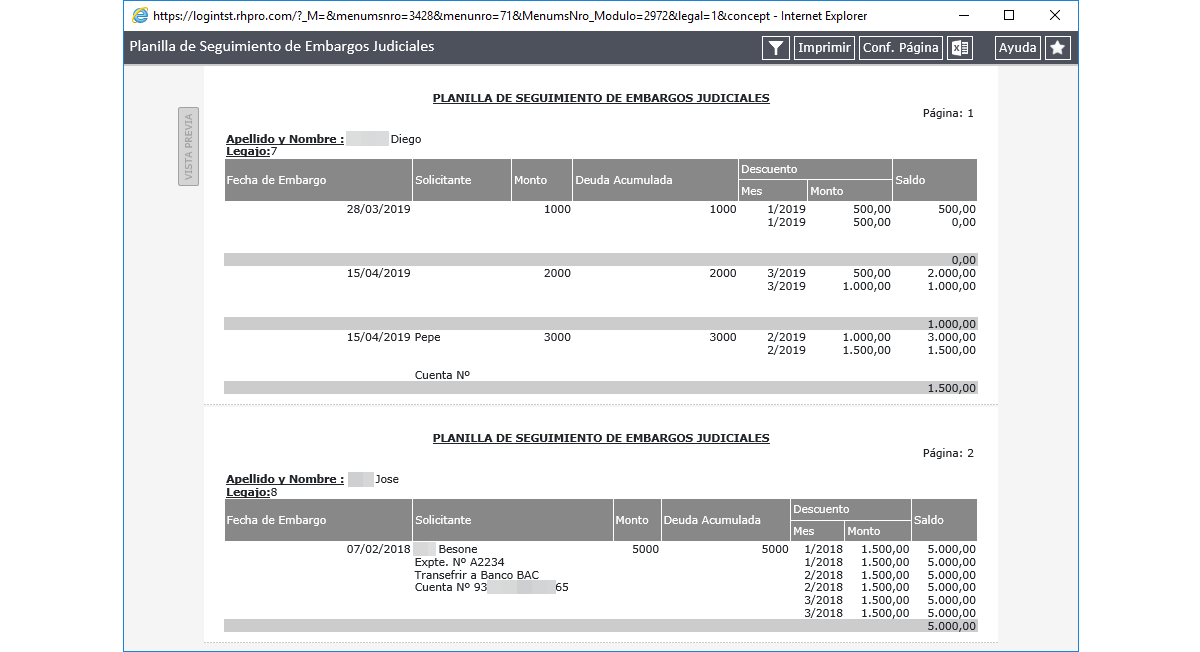Click page 1 report title heading
1200x652 pixels.
601,98
